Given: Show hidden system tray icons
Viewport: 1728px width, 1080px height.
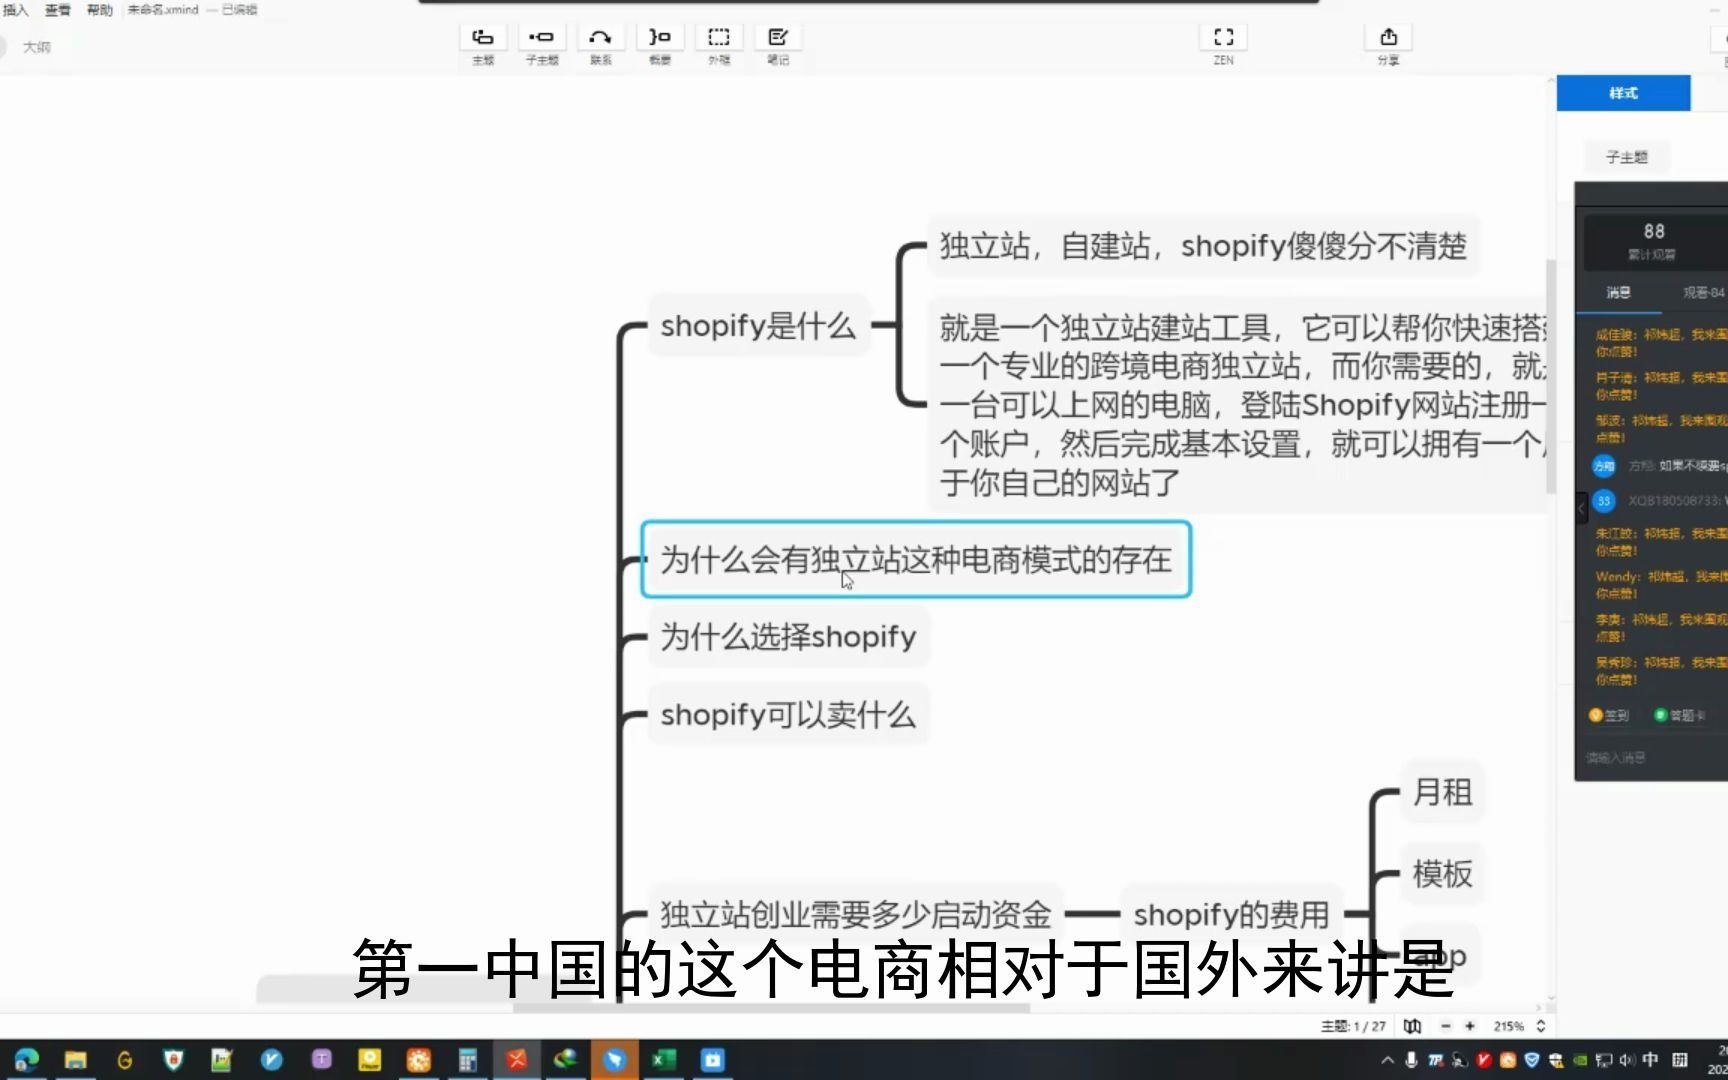Looking at the screenshot, I should pos(1388,1060).
